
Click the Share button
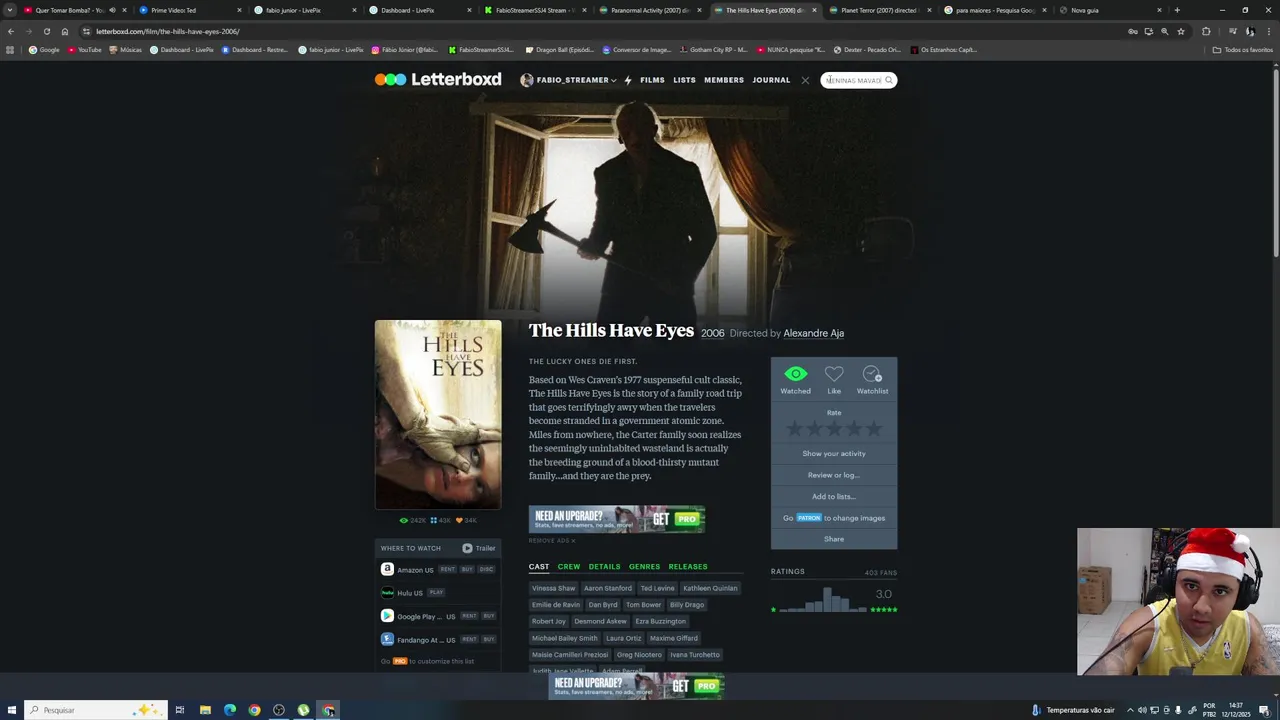[834, 539]
